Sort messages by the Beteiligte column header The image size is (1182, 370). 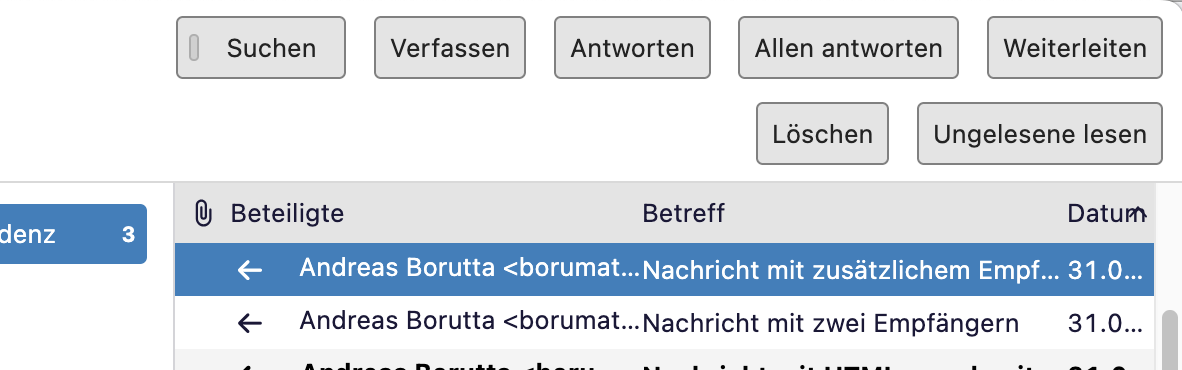(287, 213)
